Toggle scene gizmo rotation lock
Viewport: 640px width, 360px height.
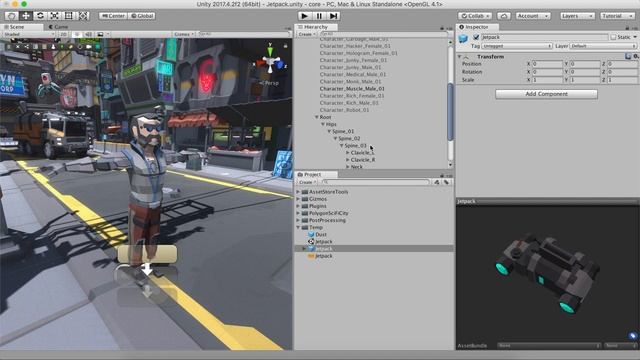click(x=285, y=46)
